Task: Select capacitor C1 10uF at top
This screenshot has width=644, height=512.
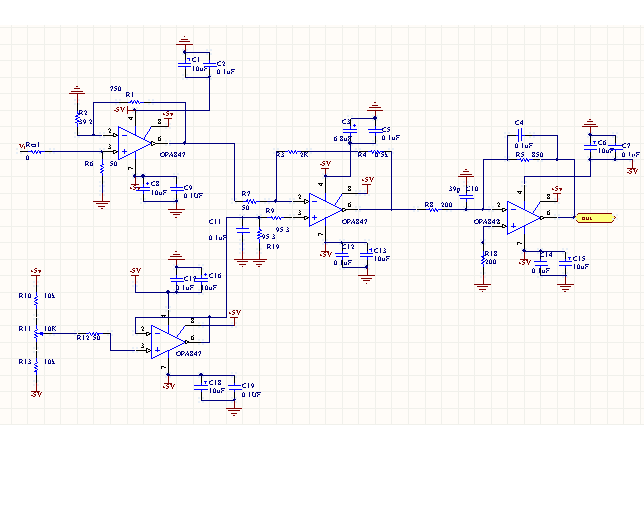Action: pos(184,64)
